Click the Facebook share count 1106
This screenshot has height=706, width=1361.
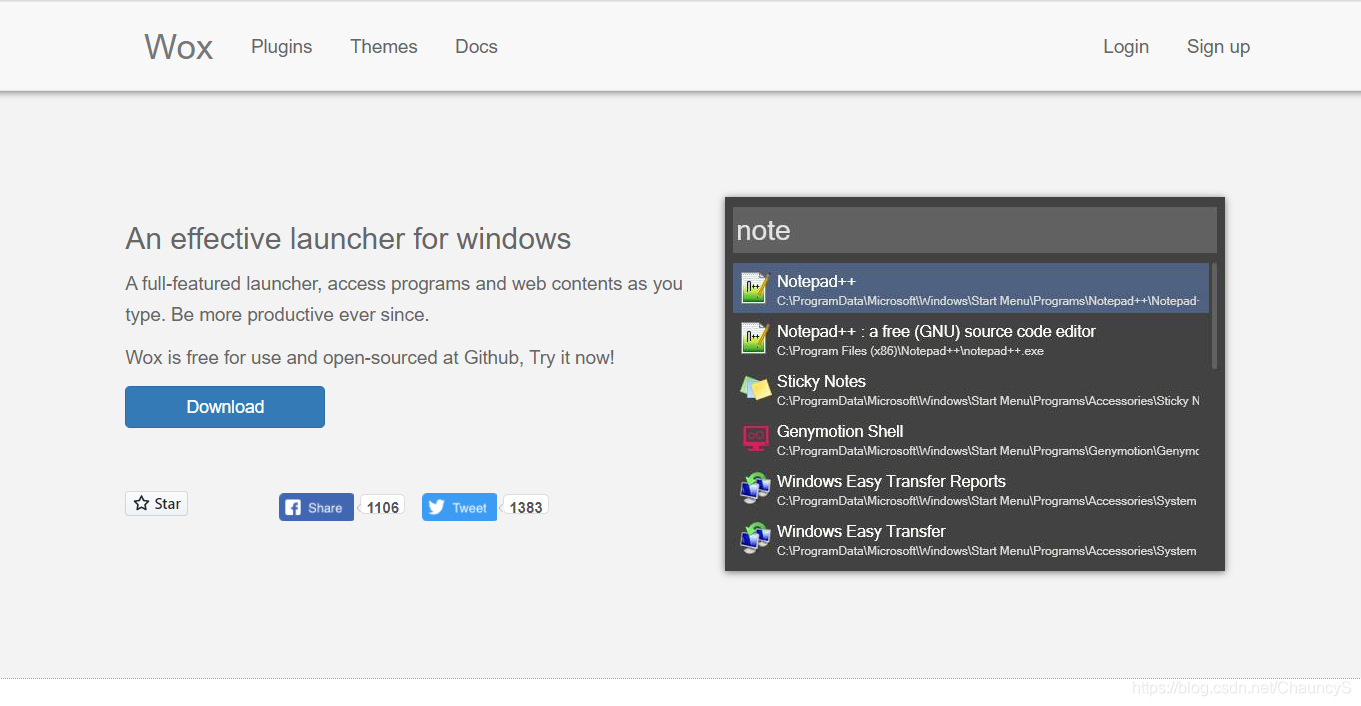tap(382, 508)
